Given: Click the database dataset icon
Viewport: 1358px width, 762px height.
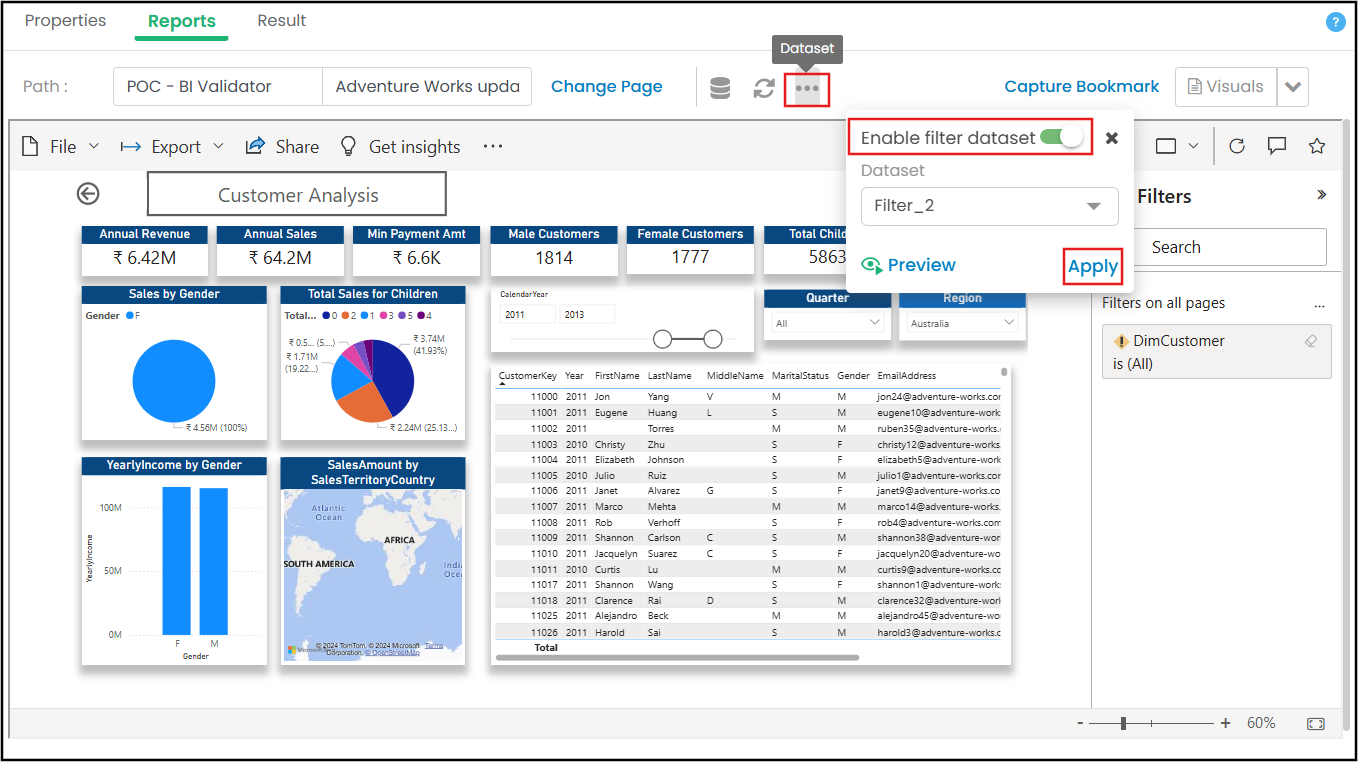Looking at the screenshot, I should (719, 88).
